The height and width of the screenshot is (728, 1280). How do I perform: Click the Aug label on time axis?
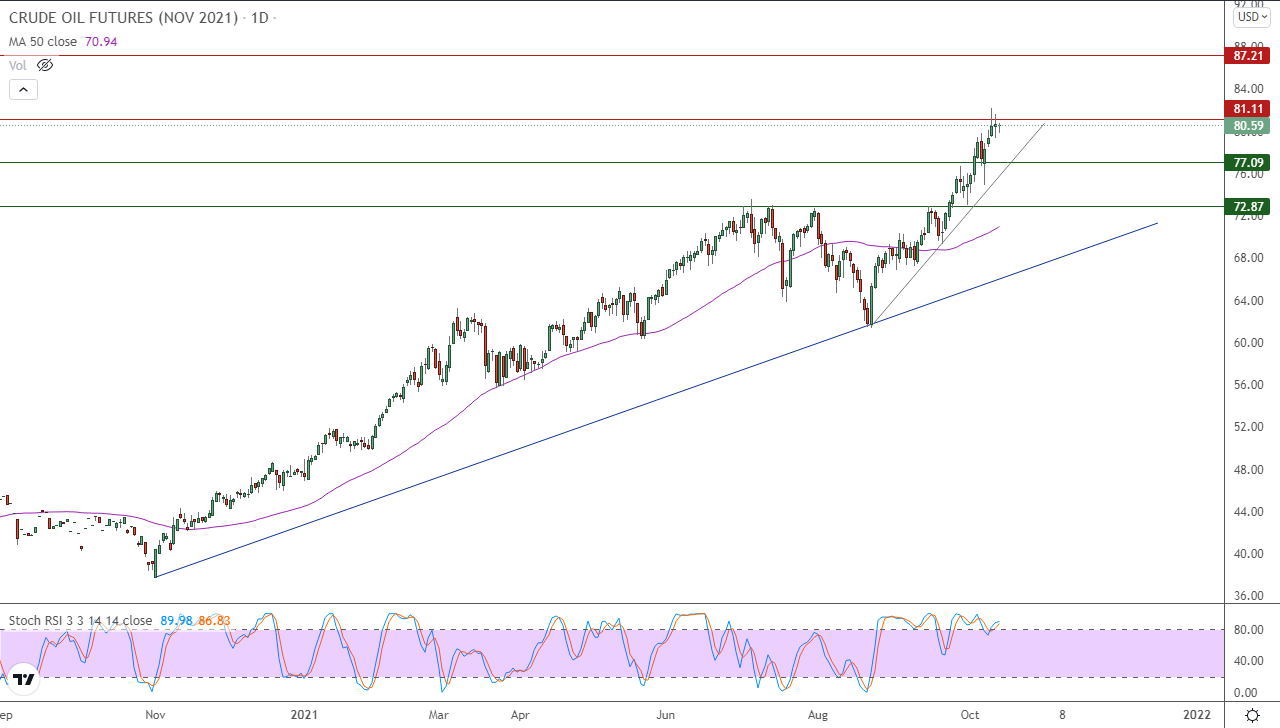(818, 715)
